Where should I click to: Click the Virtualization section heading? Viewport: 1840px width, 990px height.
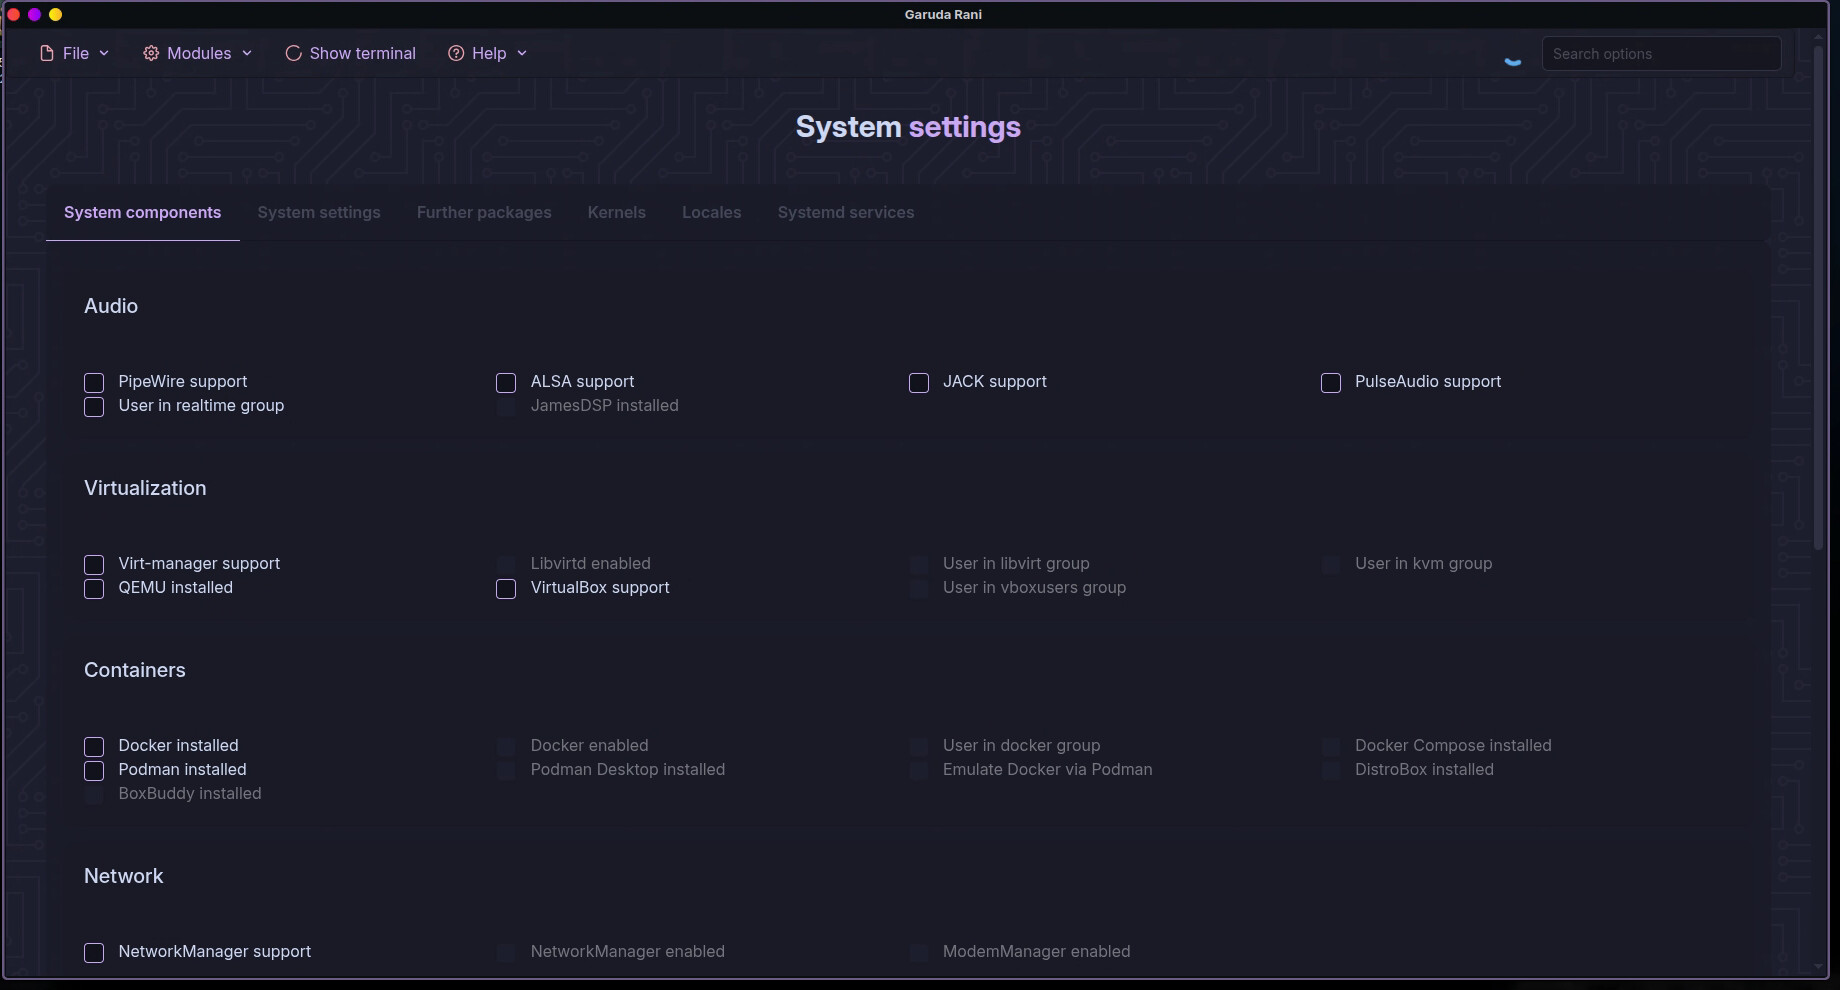click(145, 488)
